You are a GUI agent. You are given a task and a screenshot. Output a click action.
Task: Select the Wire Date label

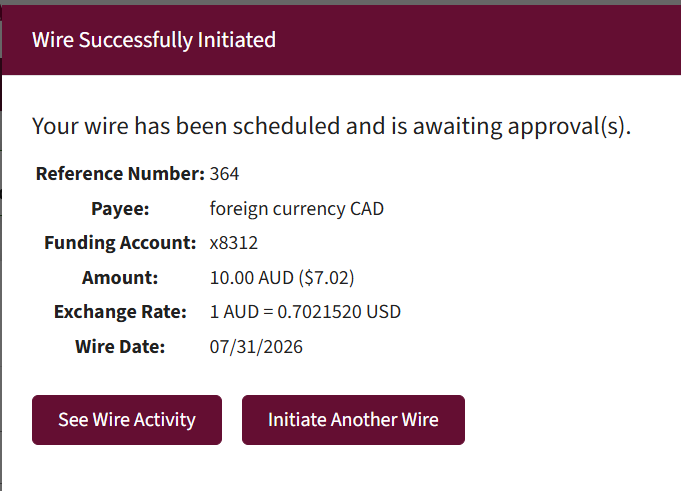[120, 346]
